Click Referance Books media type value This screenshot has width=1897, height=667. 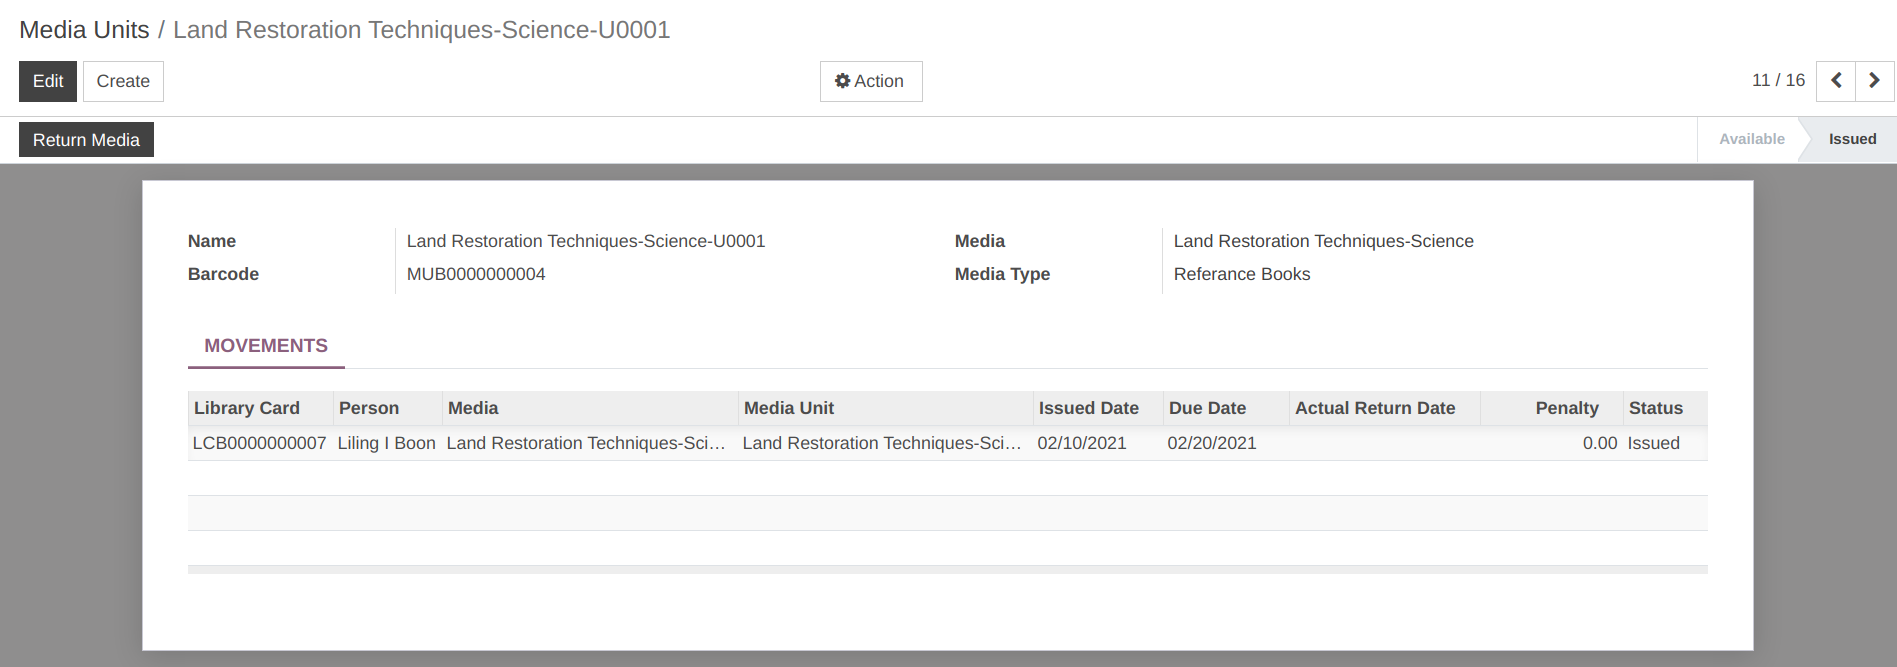1241,274
